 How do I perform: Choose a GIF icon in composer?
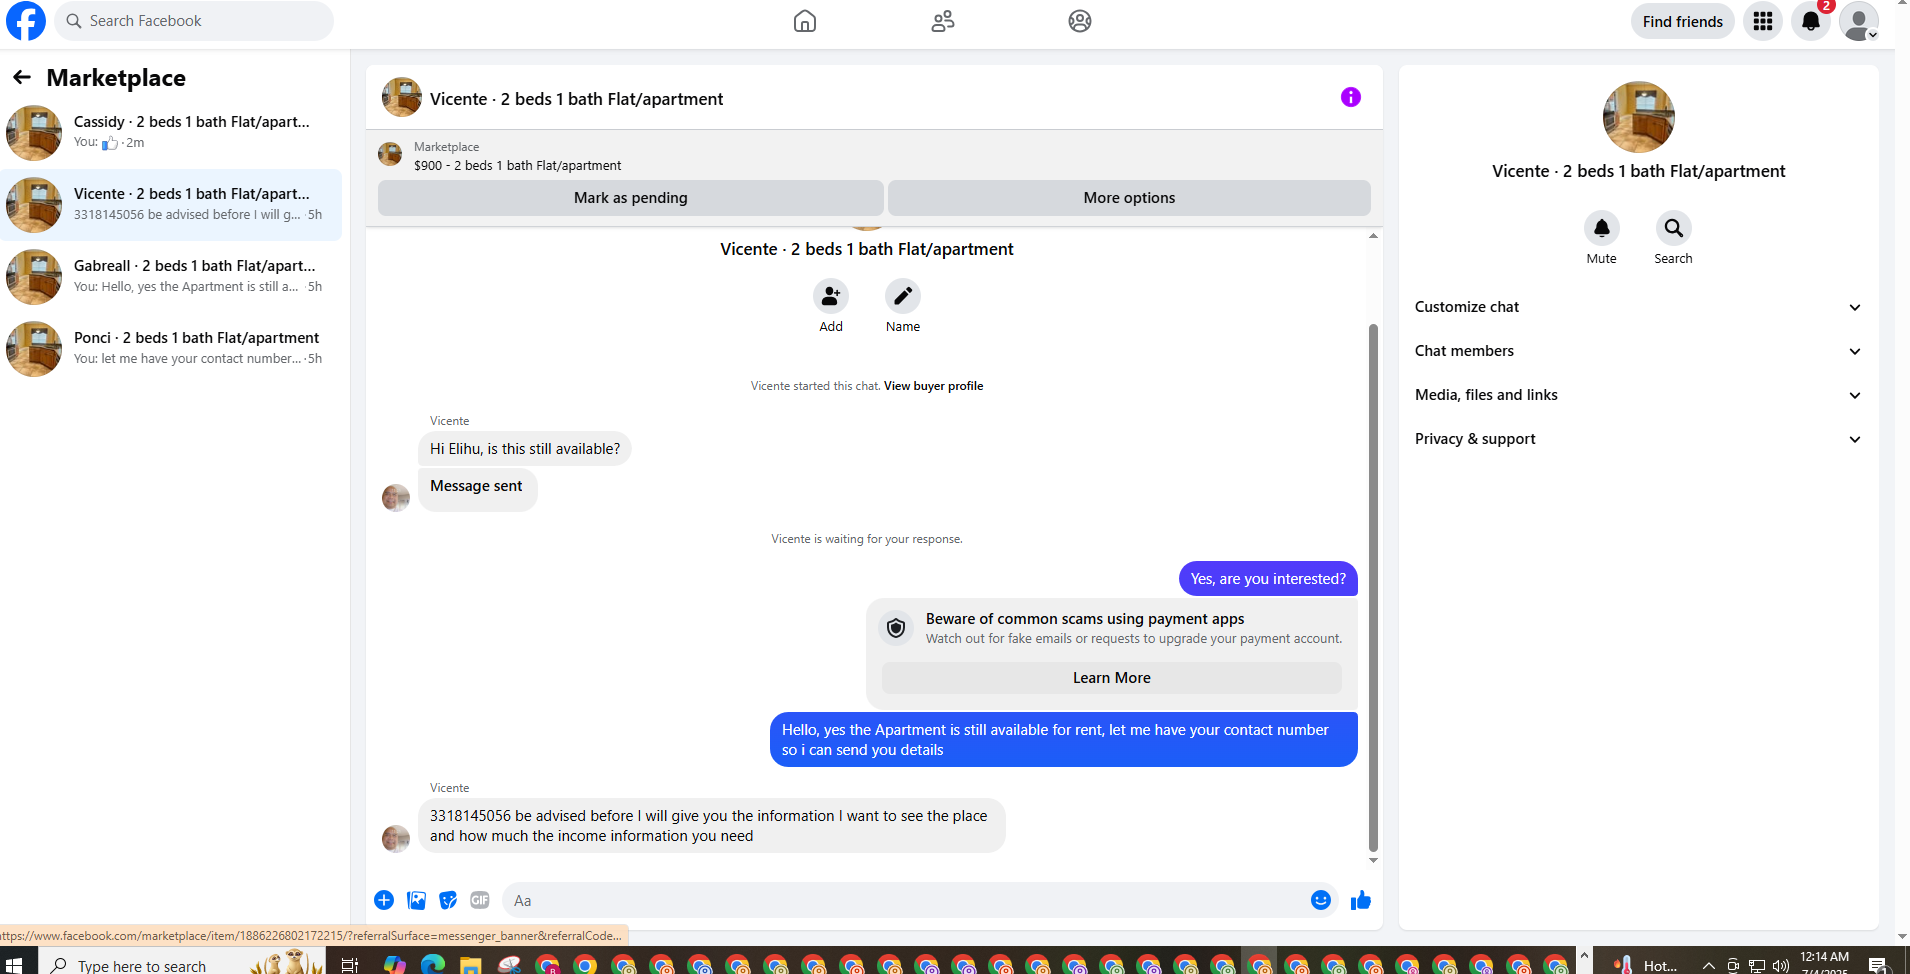click(x=480, y=900)
